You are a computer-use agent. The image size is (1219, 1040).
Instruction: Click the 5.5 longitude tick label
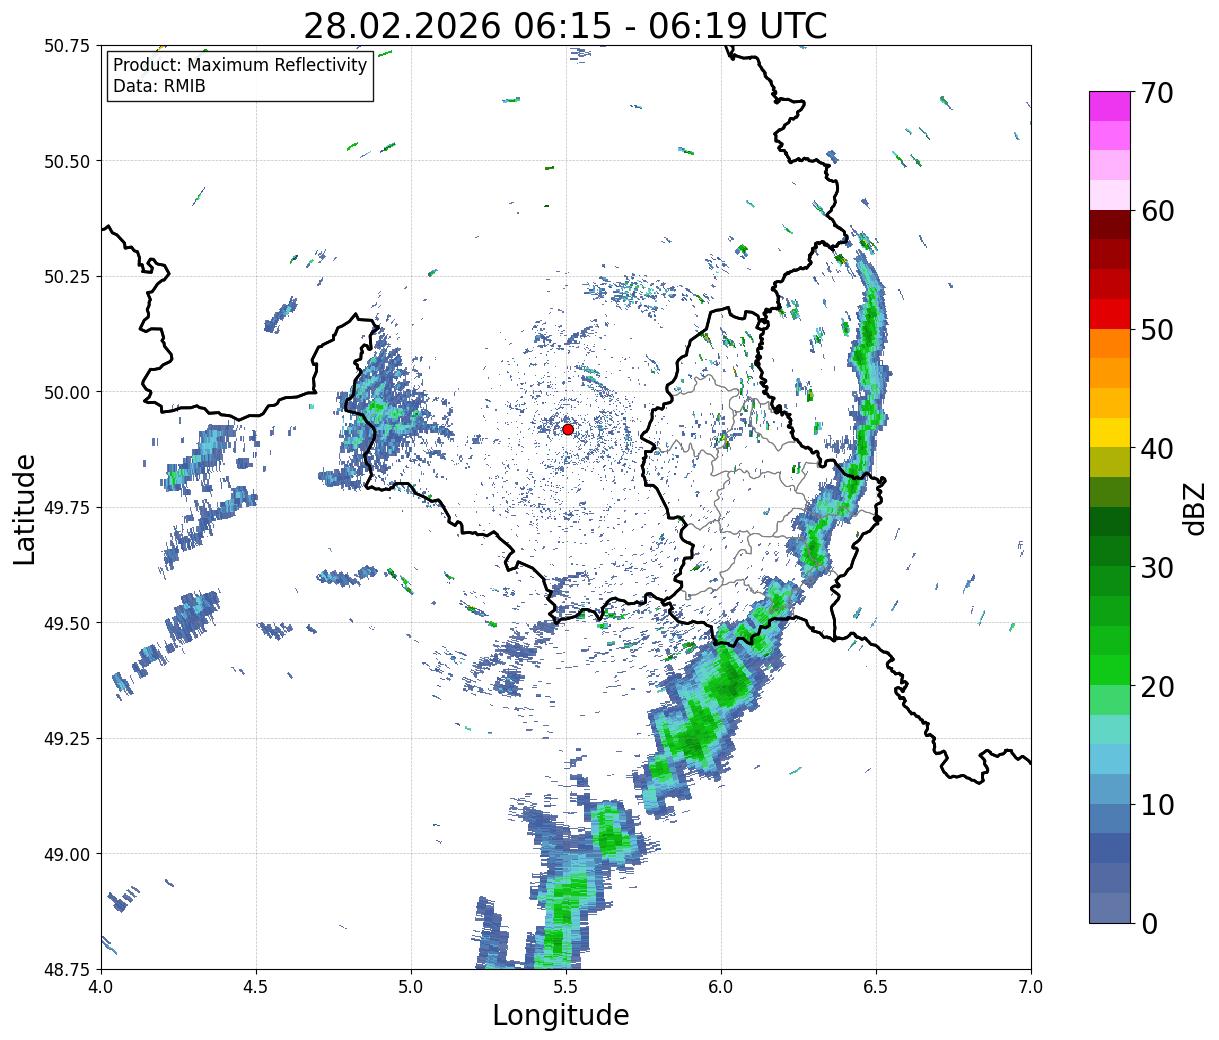tap(566, 987)
